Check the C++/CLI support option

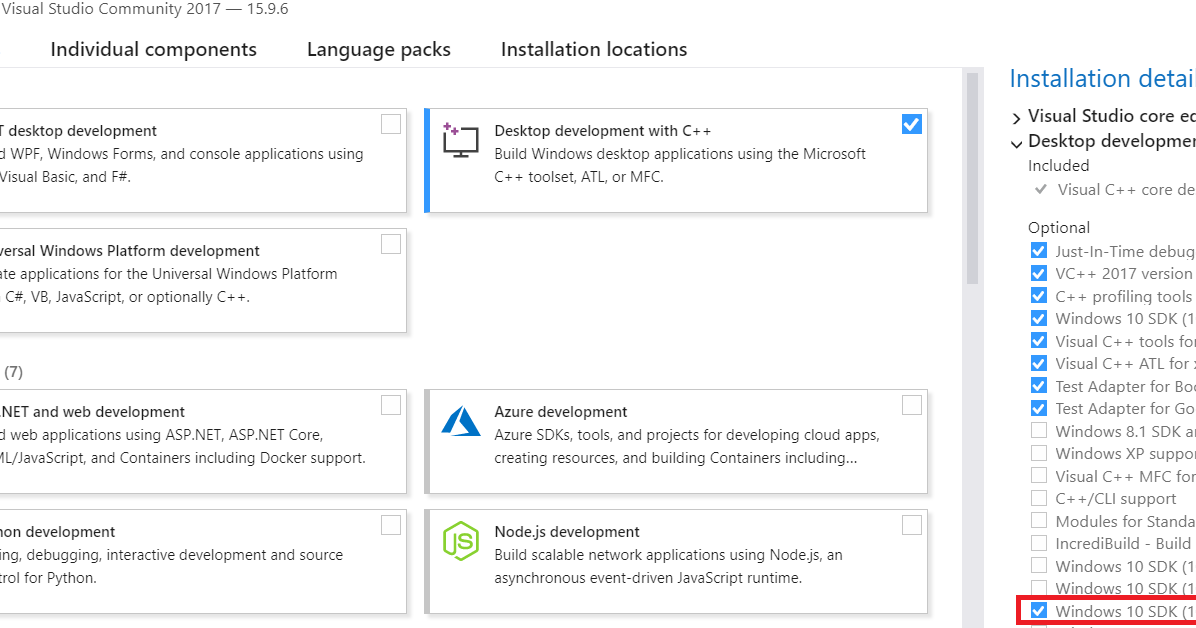coord(1039,498)
